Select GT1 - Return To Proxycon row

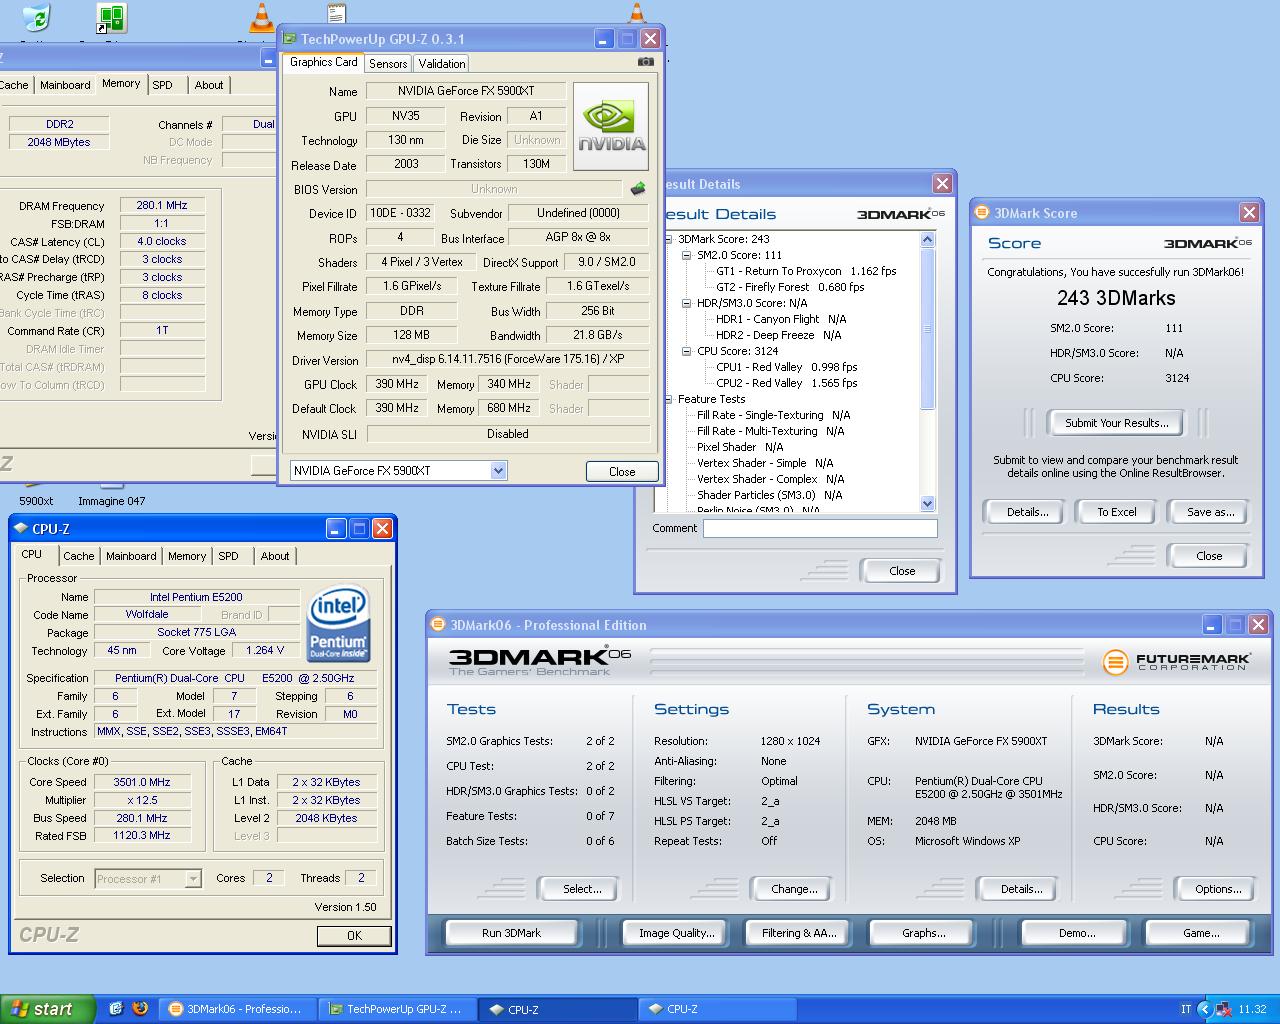(x=806, y=271)
